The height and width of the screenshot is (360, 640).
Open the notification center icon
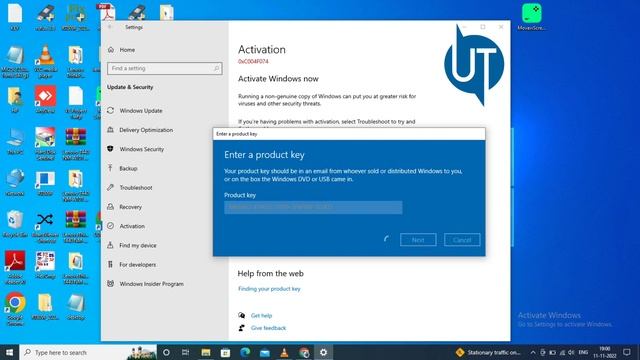tap(627, 352)
